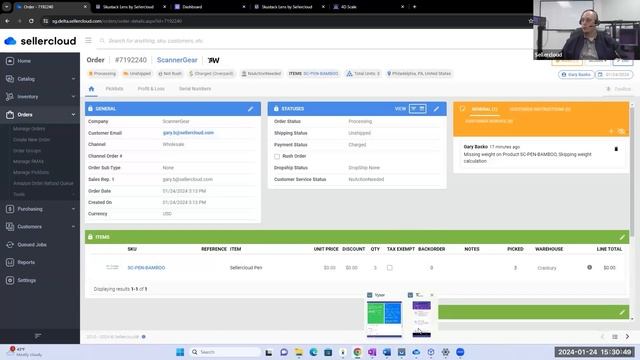Click the Windows taskbar search box

(x=225, y=352)
